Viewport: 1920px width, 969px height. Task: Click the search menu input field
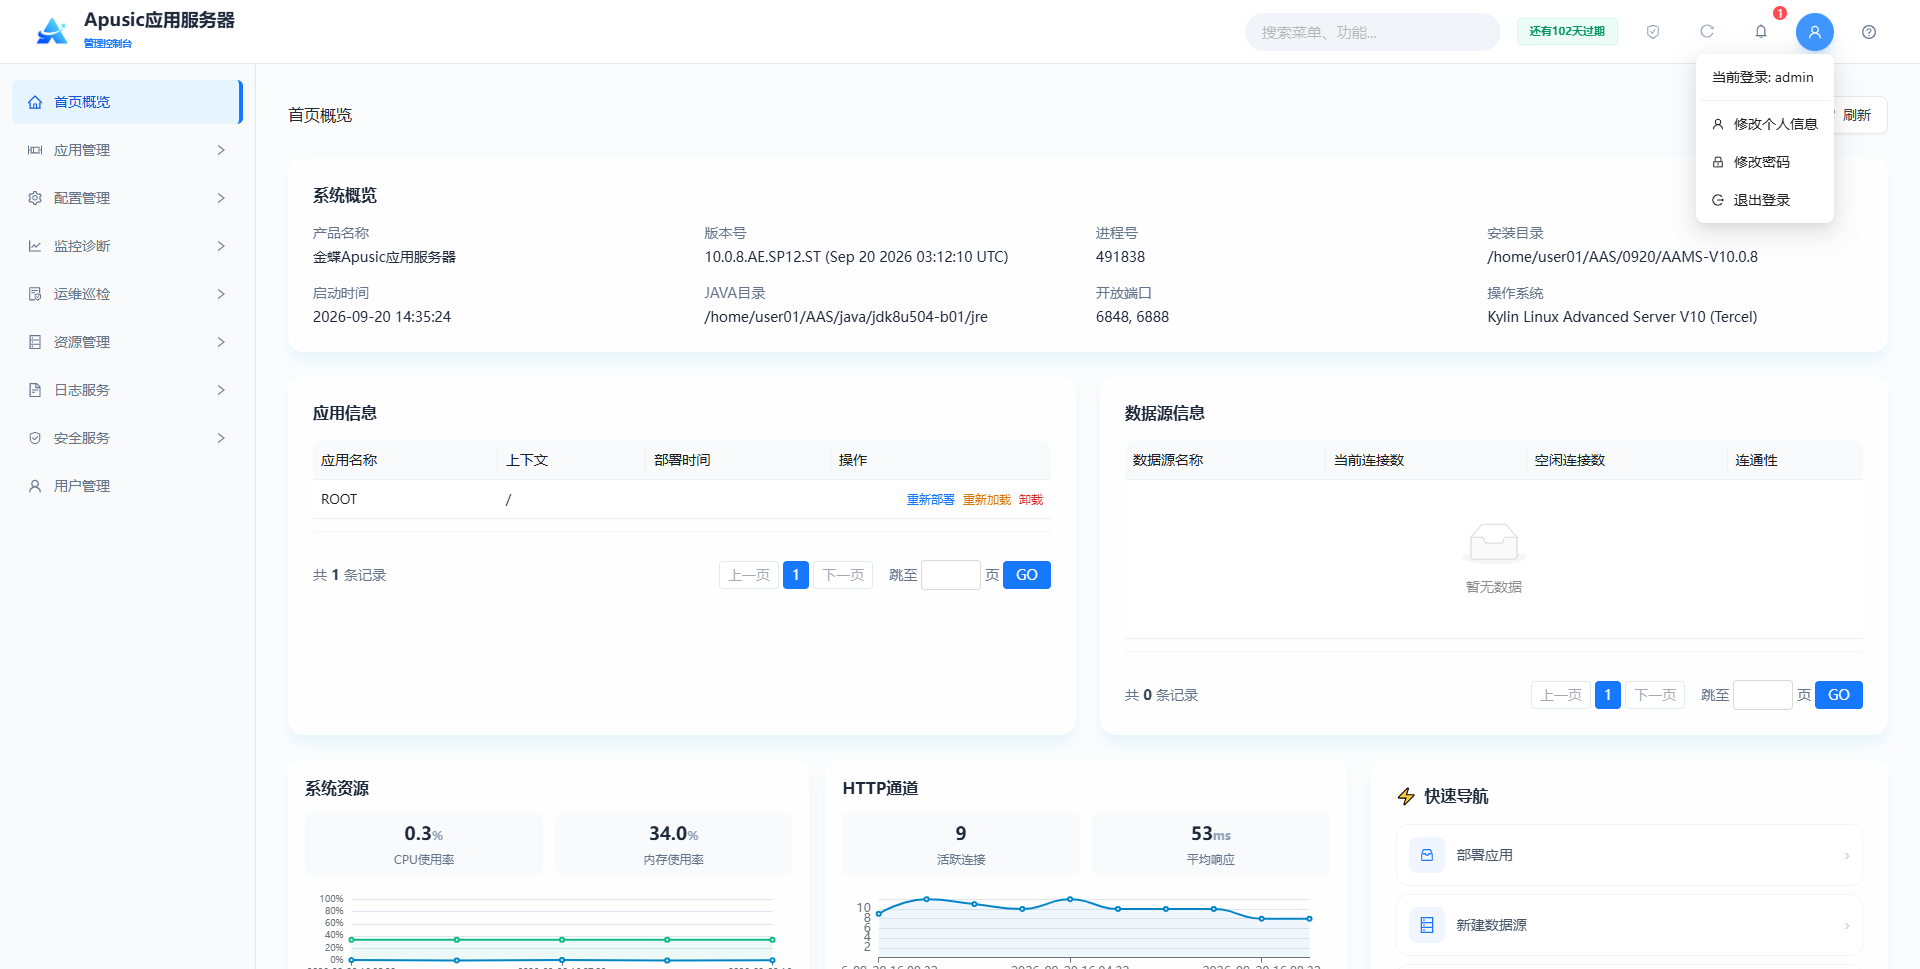coord(1372,32)
